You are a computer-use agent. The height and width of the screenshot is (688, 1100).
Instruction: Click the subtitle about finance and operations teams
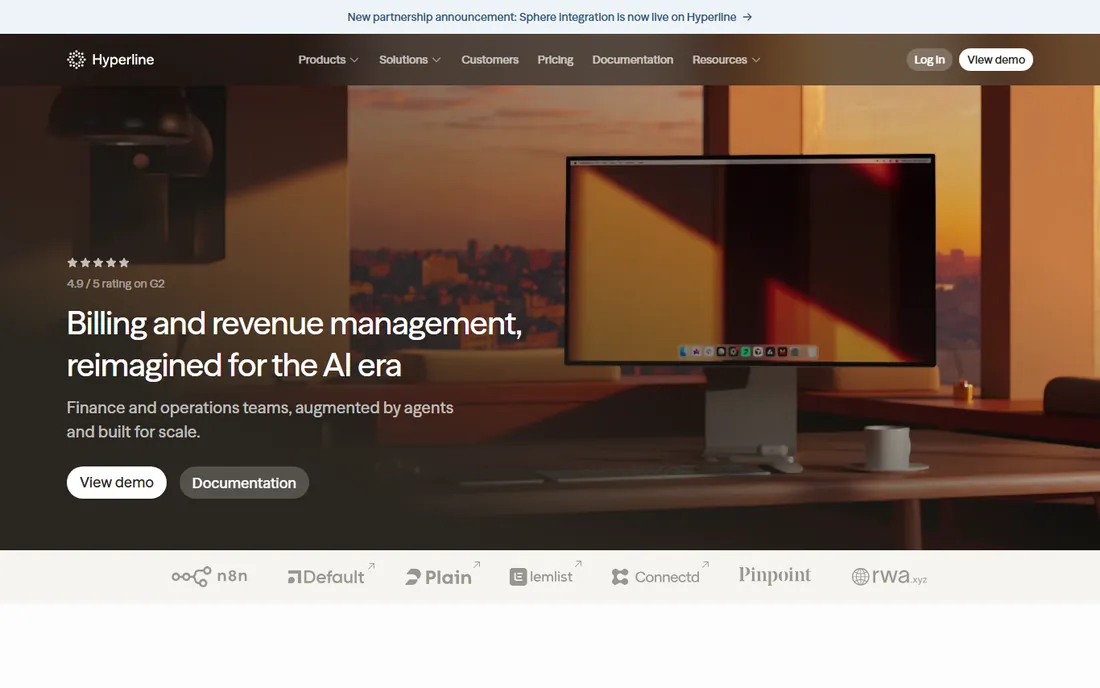click(260, 419)
